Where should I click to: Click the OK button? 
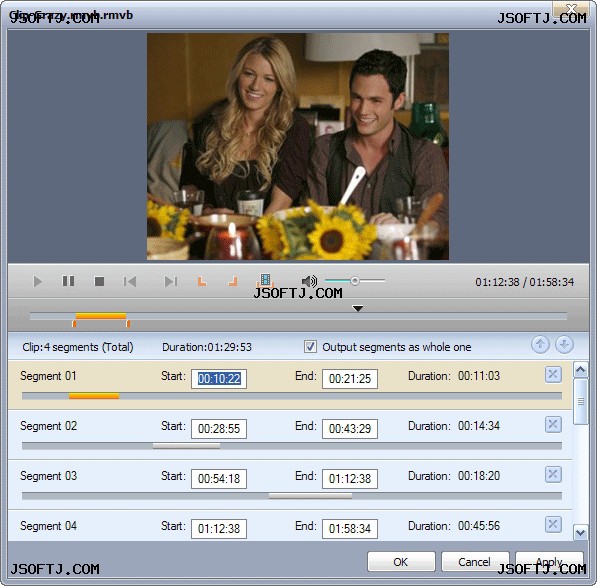(x=401, y=562)
